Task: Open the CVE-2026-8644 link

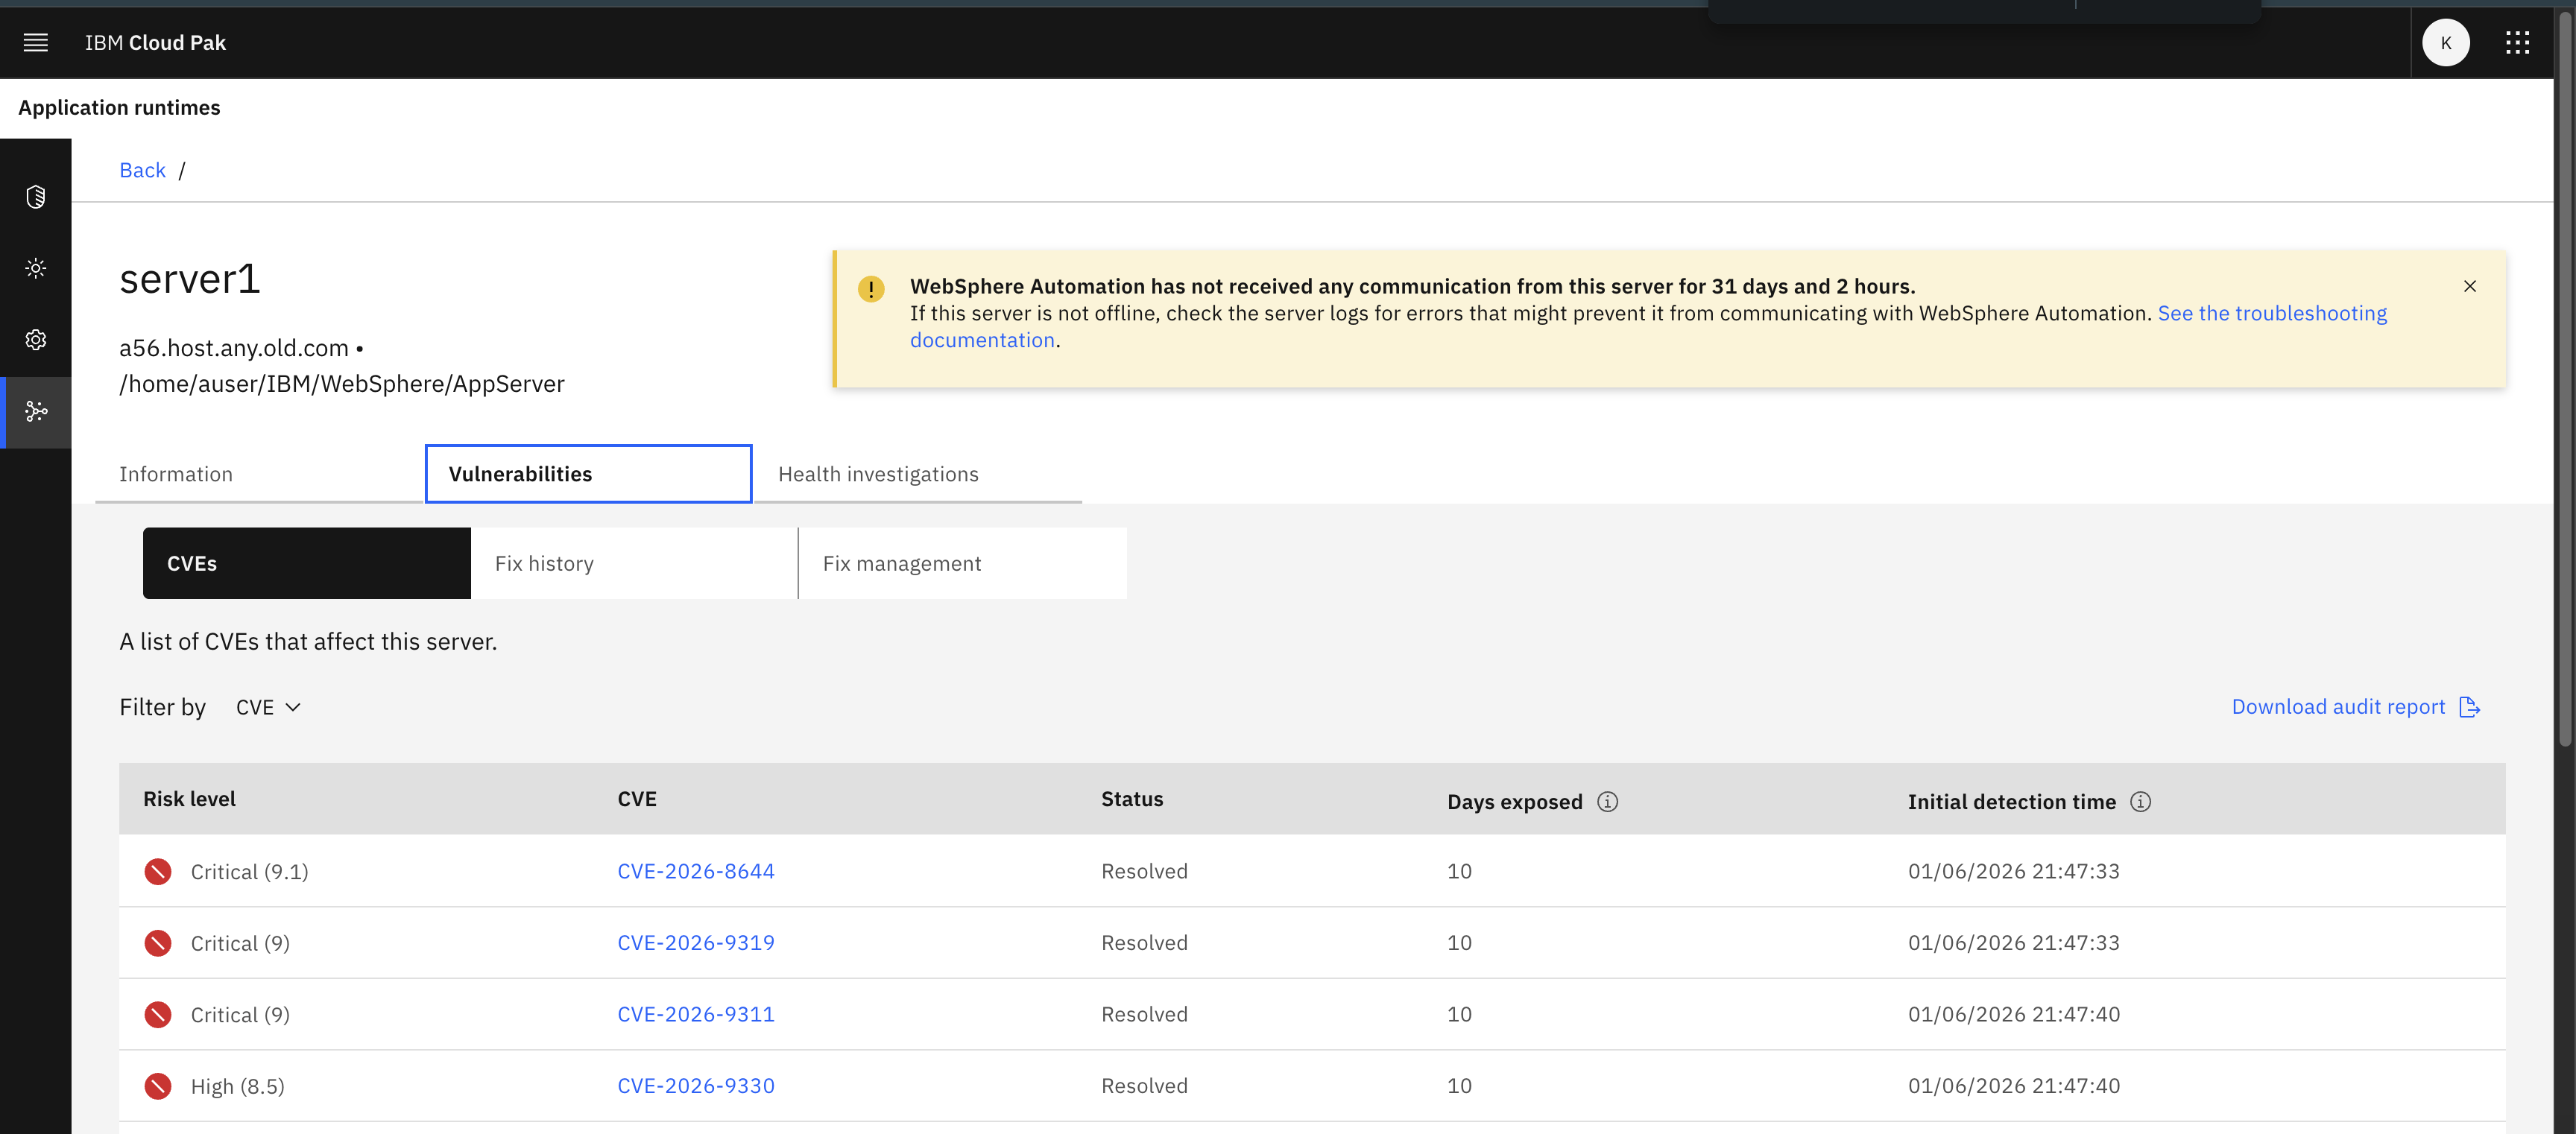Action: click(696, 871)
